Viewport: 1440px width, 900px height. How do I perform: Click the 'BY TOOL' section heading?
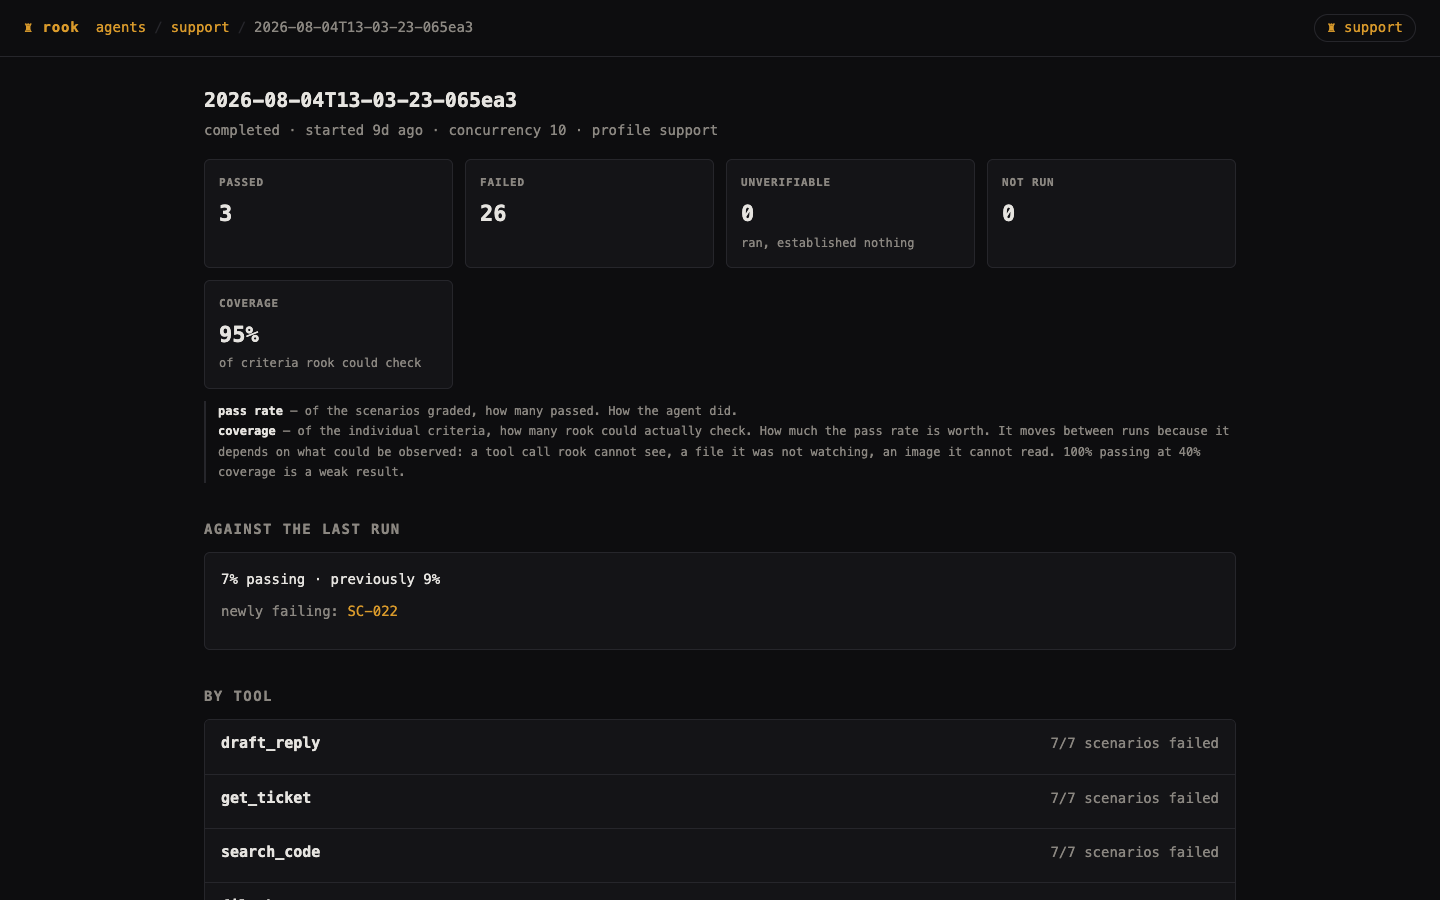[x=238, y=696]
